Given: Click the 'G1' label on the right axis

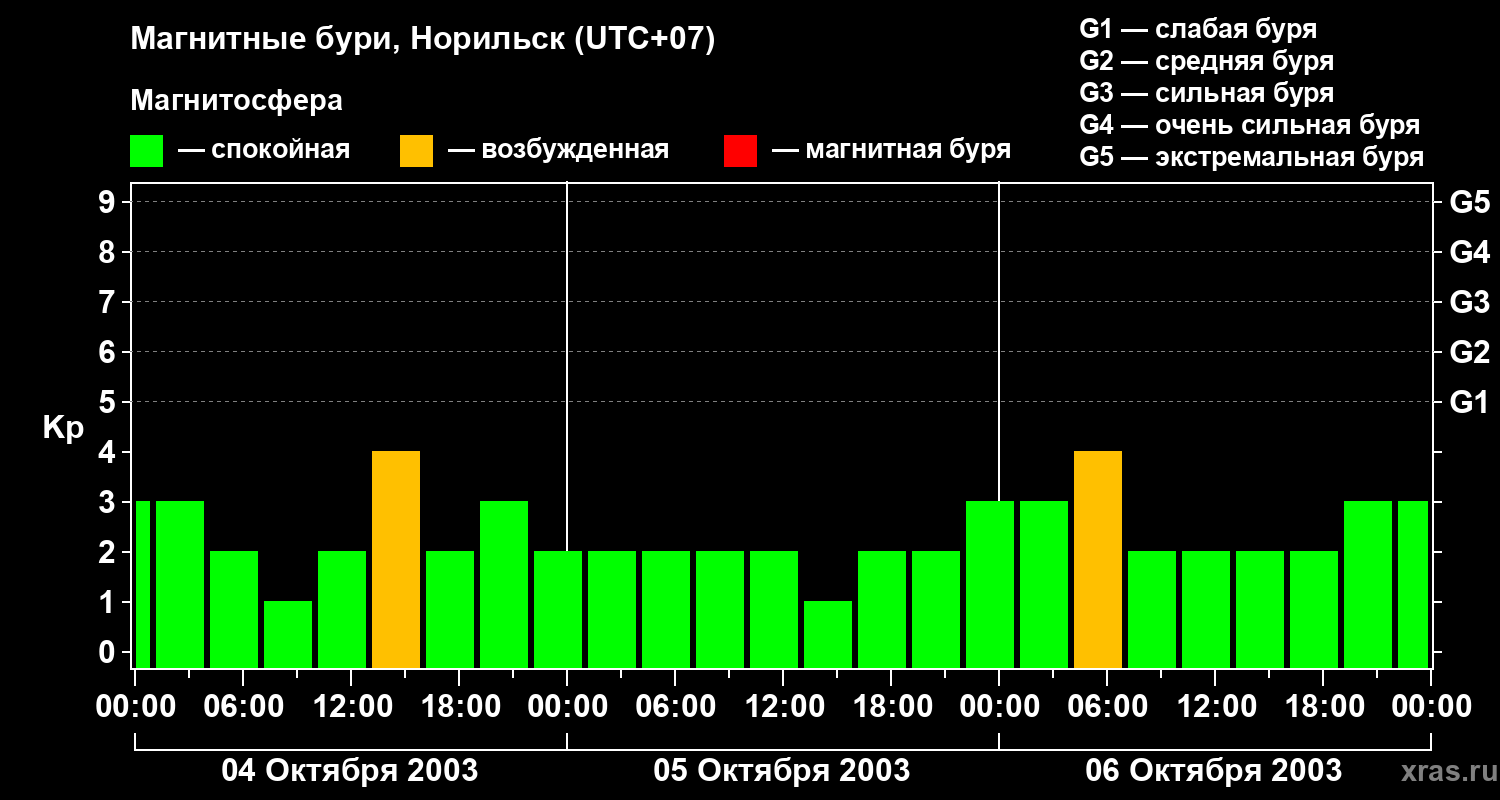Looking at the screenshot, I should pyautogui.click(x=1469, y=403).
